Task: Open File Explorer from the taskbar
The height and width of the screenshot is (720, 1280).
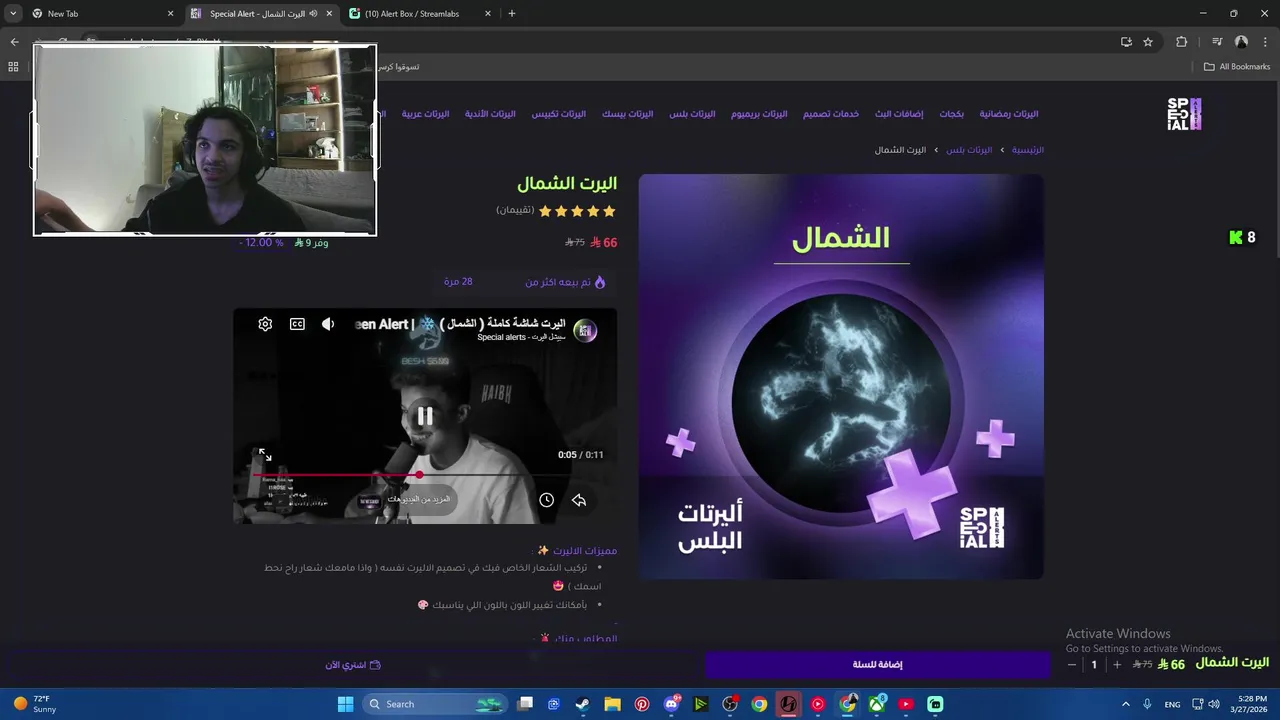Action: 612,704
